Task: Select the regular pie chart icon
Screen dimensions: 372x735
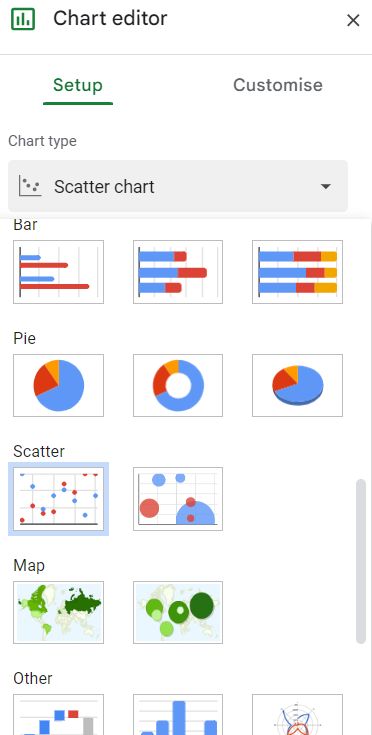Action: coord(59,385)
